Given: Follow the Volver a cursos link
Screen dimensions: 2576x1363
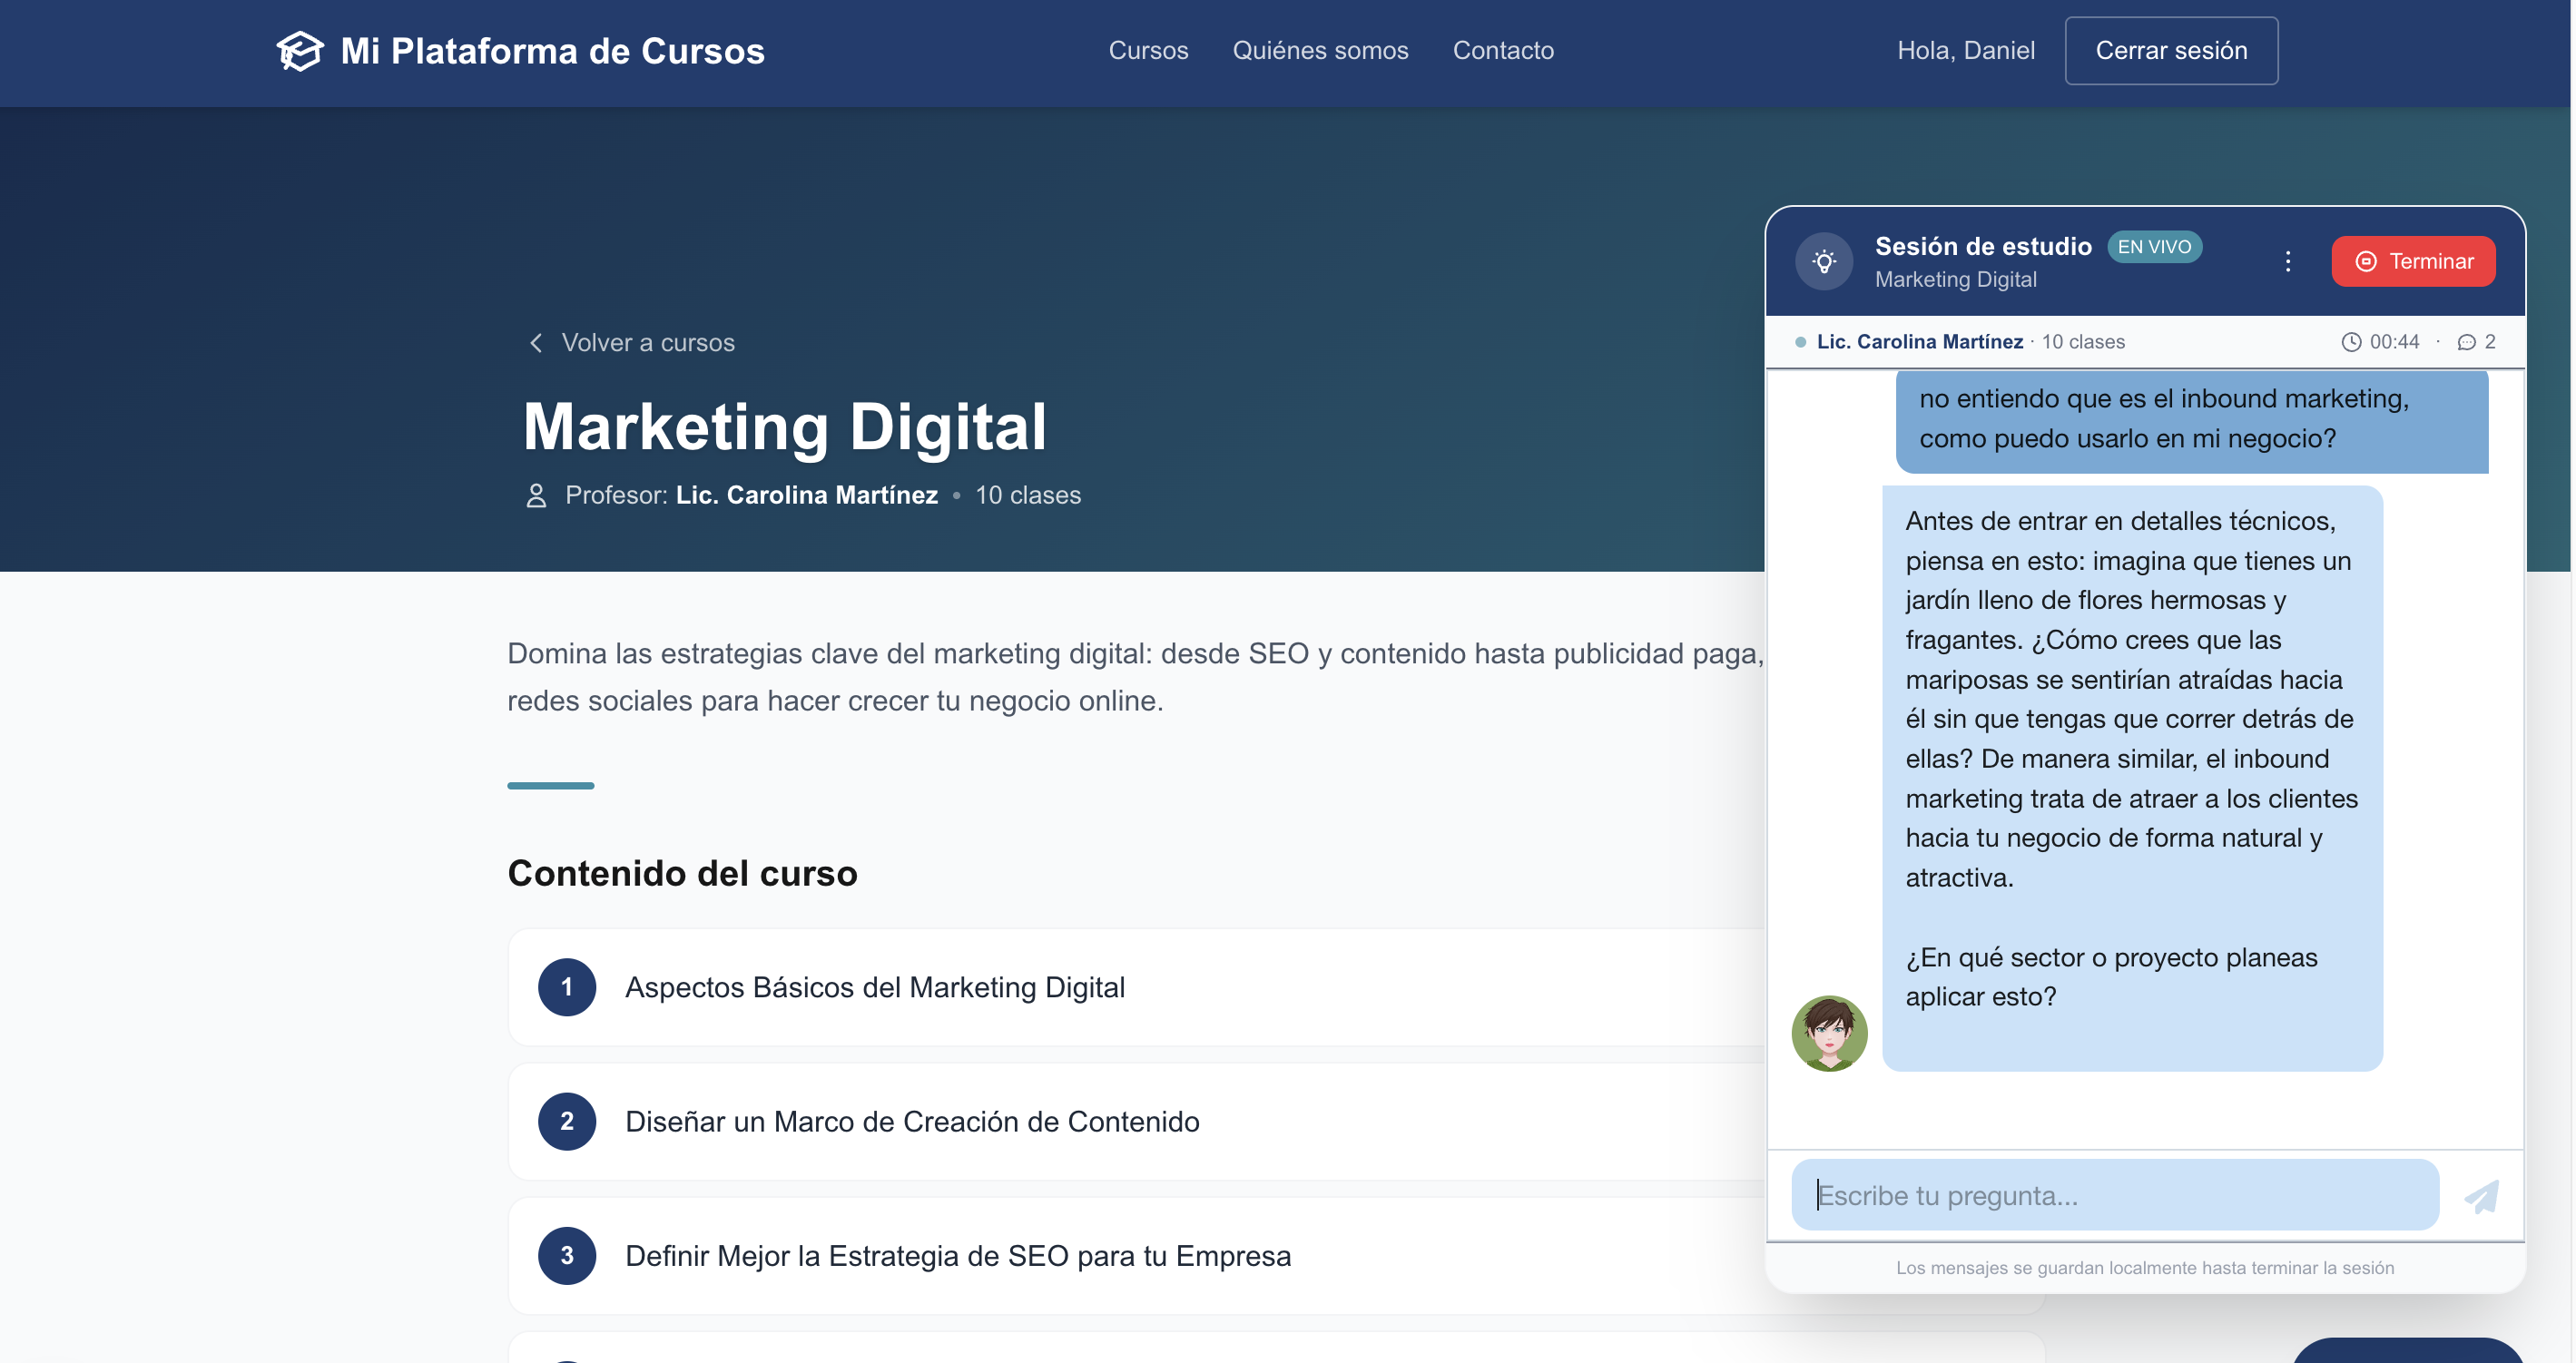Looking at the screenshot, I should click(647, 343).
